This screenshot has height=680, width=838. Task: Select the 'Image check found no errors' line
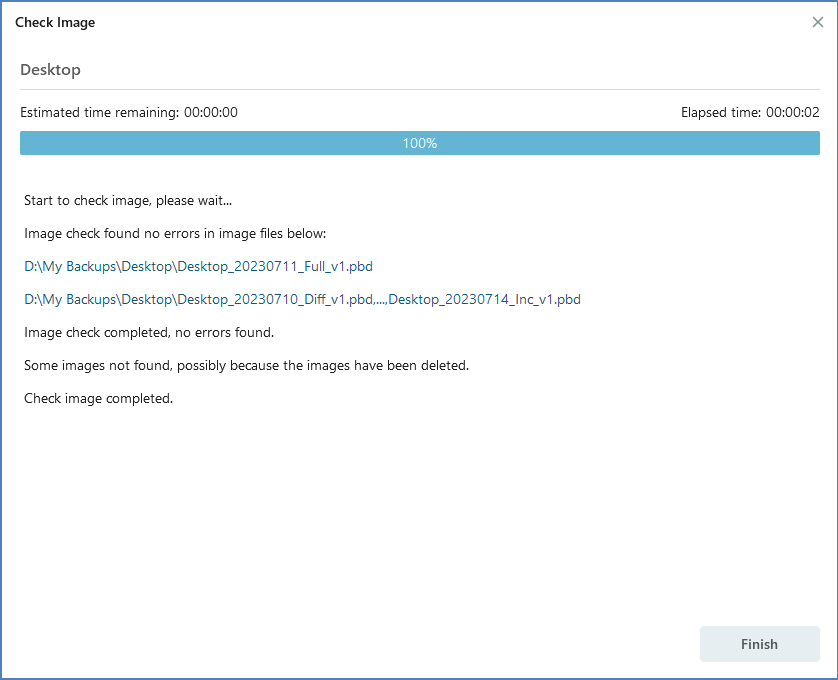(x=175, y=234)
